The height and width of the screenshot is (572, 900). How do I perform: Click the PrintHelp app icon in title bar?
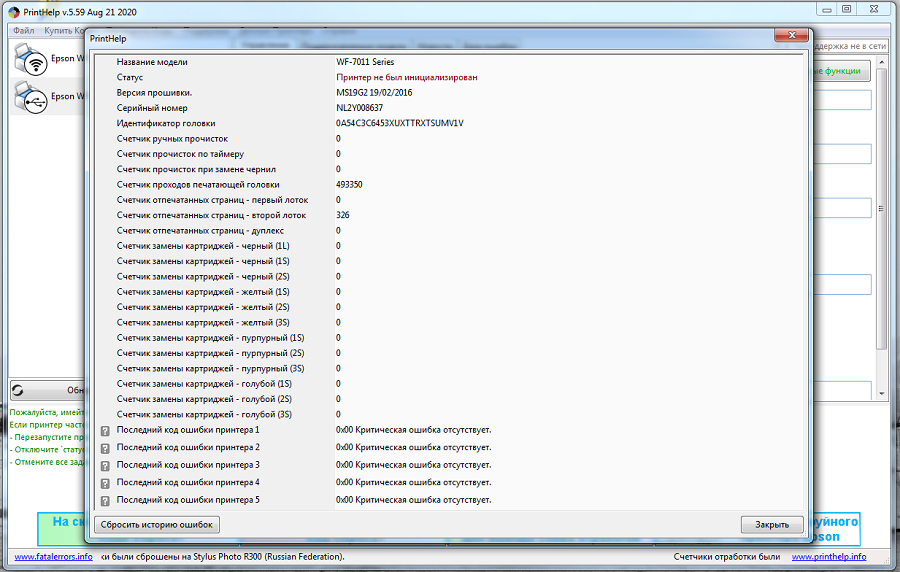pos(14,12)
